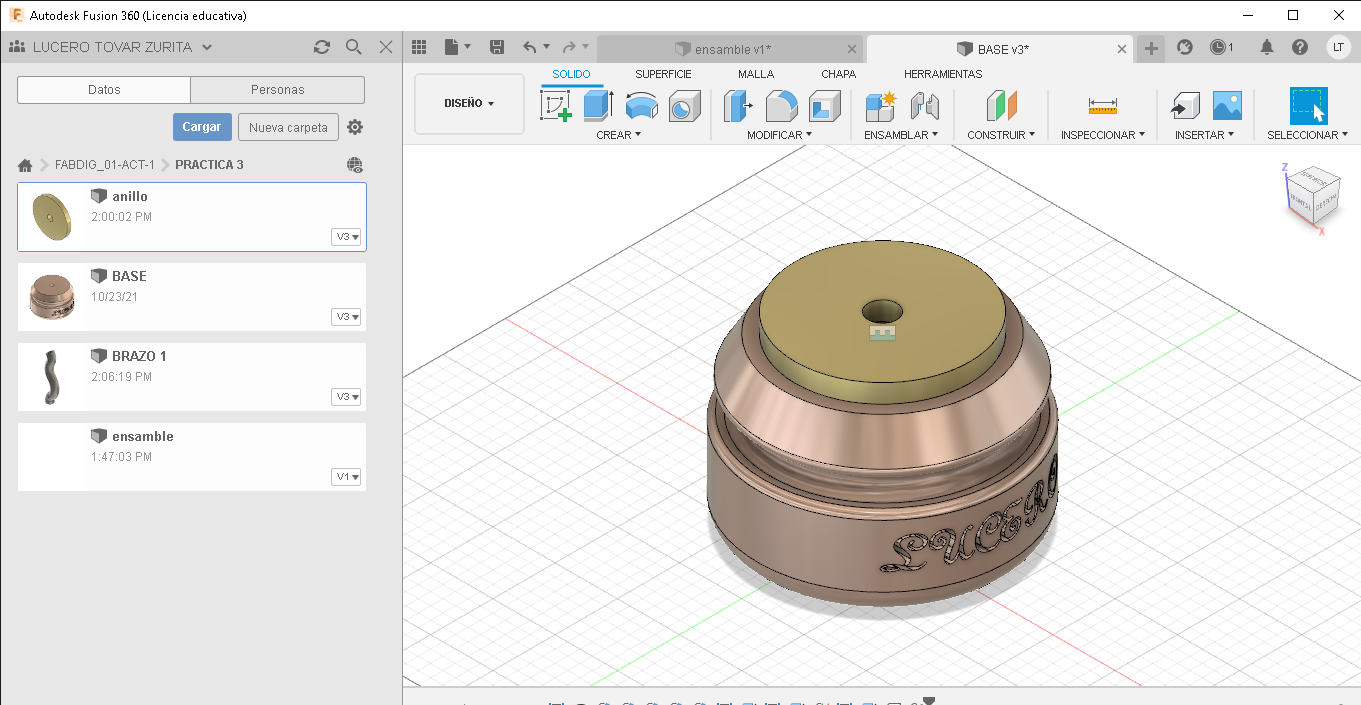Switch to the MALLA tab

point(756,74)
